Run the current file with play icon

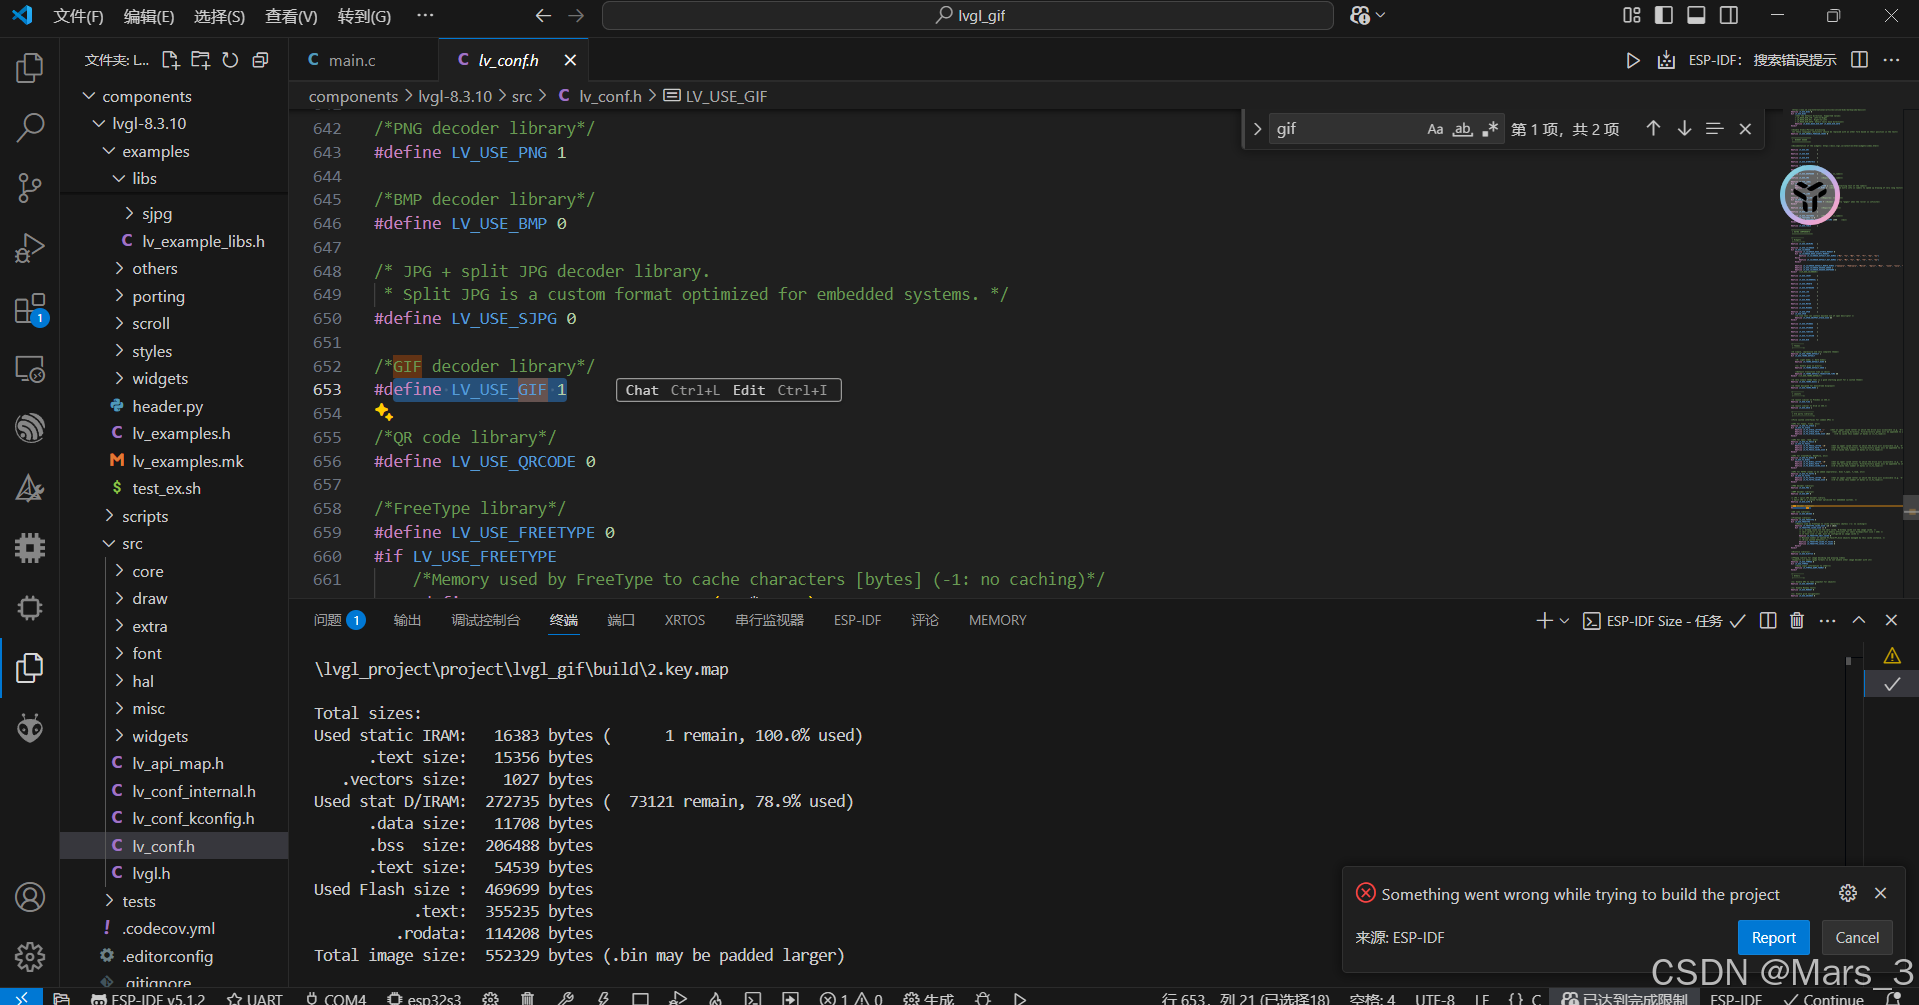pyautogui.click(x=1633, y=60)
